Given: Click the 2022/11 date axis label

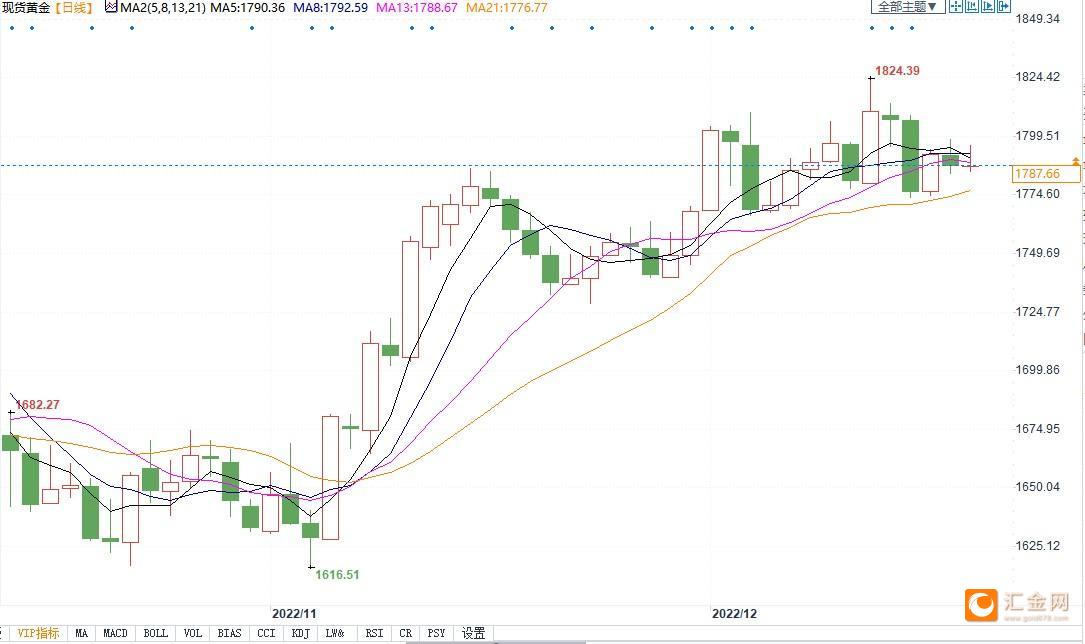Looking at the screenshot, I should pos(294,614).
